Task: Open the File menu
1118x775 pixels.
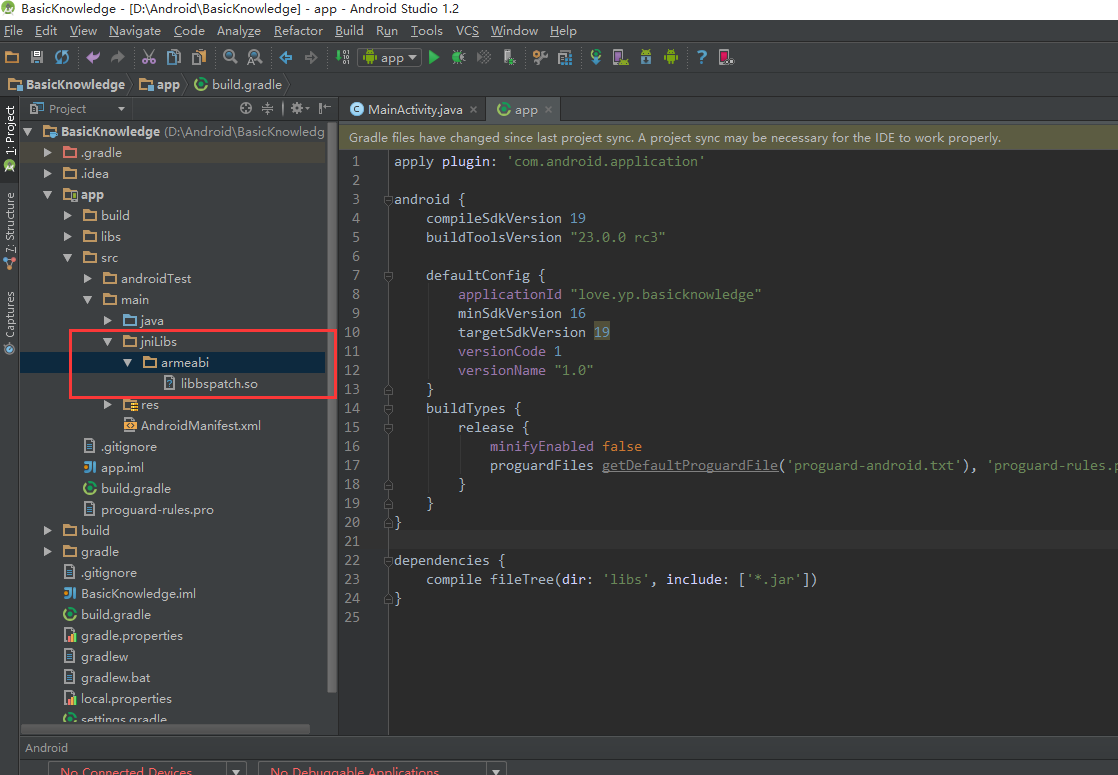Action: tap(14, 31)
